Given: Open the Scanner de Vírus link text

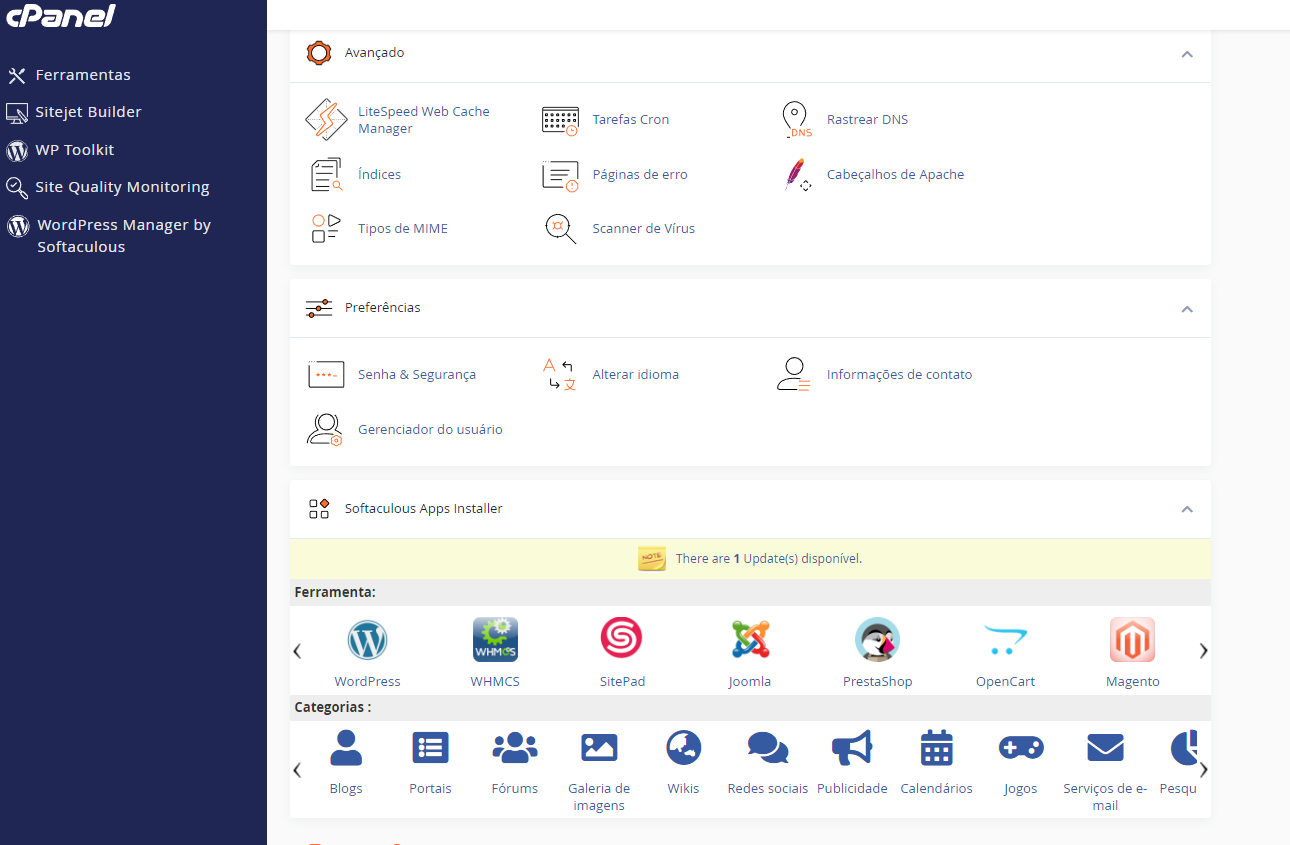Looking at the screenshot, I should (643, 229).
